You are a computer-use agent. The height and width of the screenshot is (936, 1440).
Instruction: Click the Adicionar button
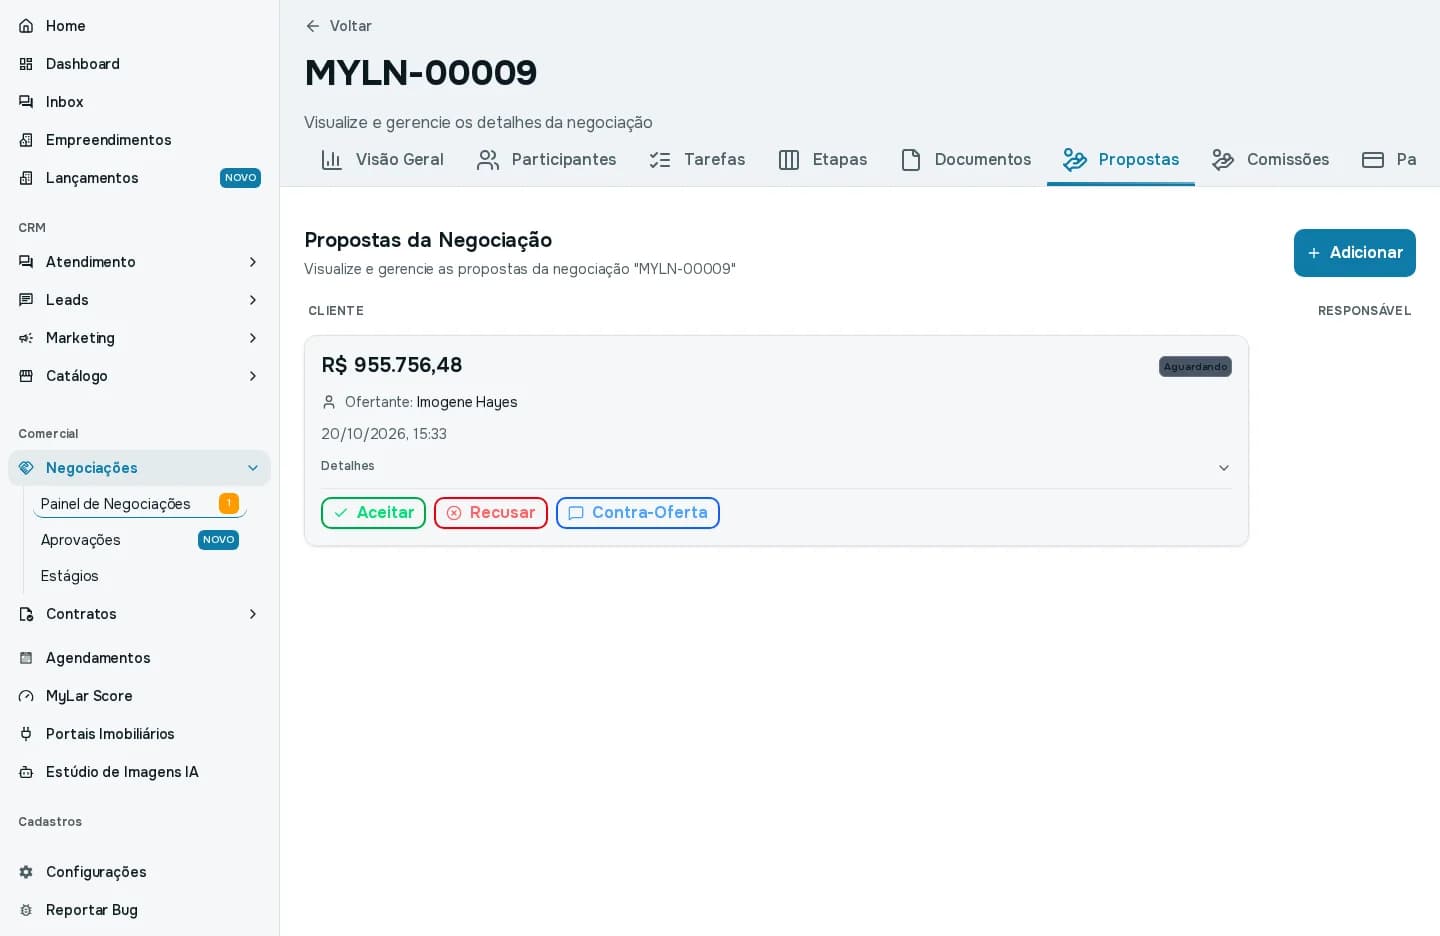point(1355,253)
